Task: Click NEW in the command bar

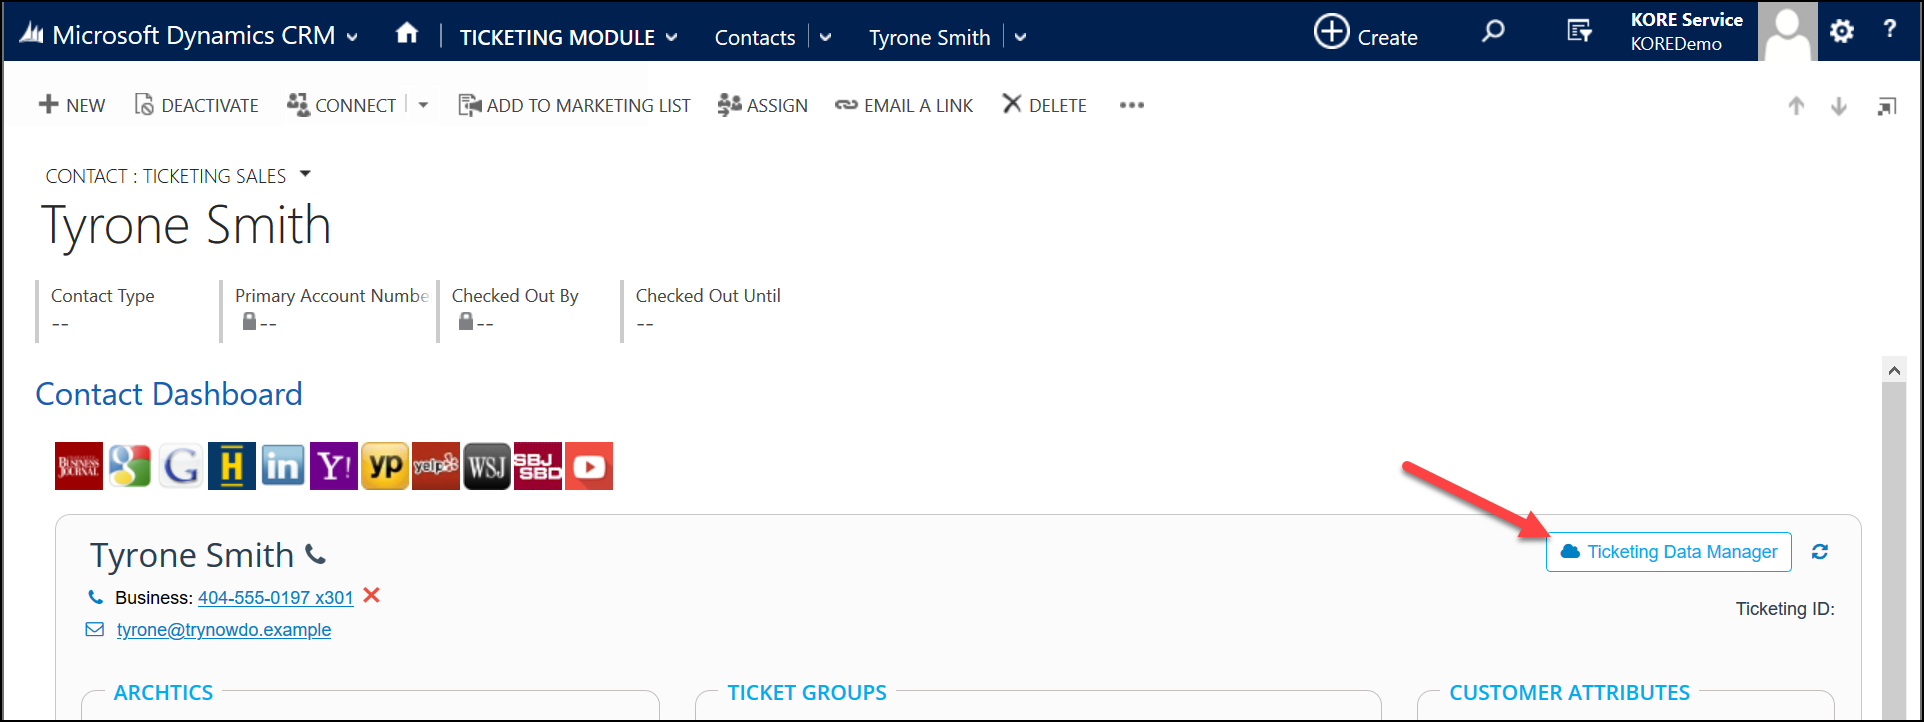Action: click(x=72, y=105)
